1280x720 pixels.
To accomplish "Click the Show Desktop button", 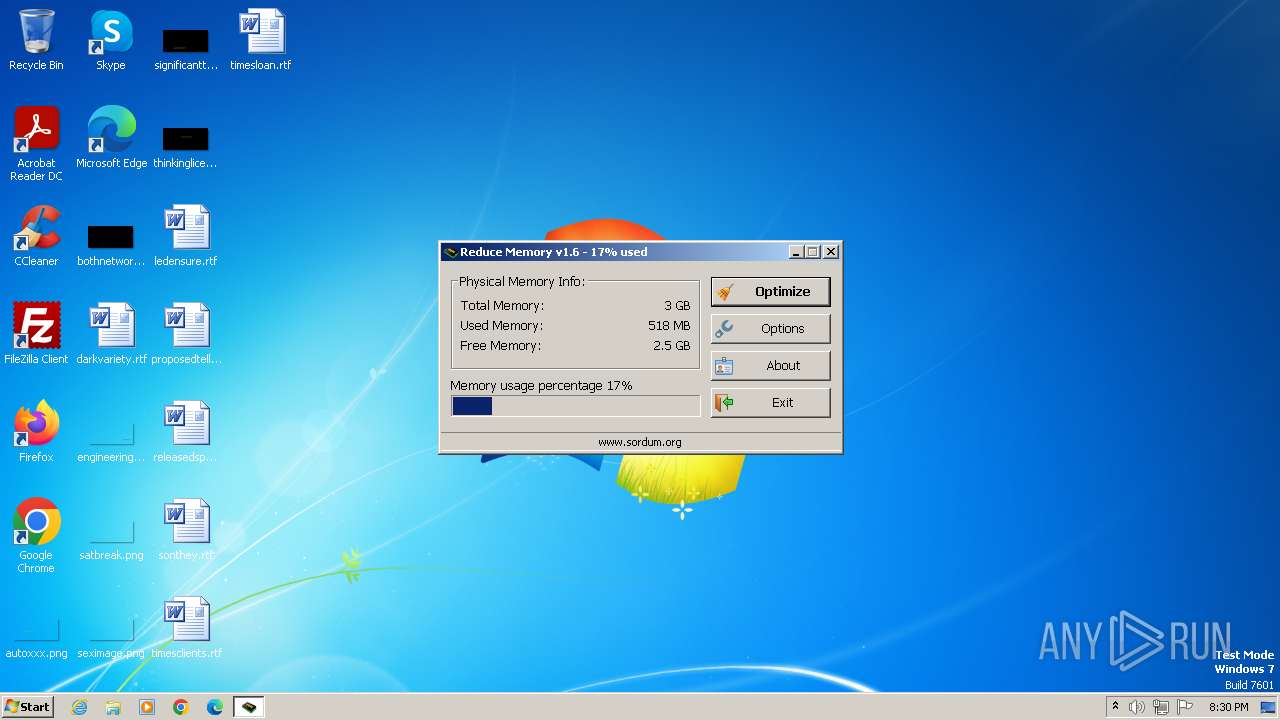I will [1268, 707].
